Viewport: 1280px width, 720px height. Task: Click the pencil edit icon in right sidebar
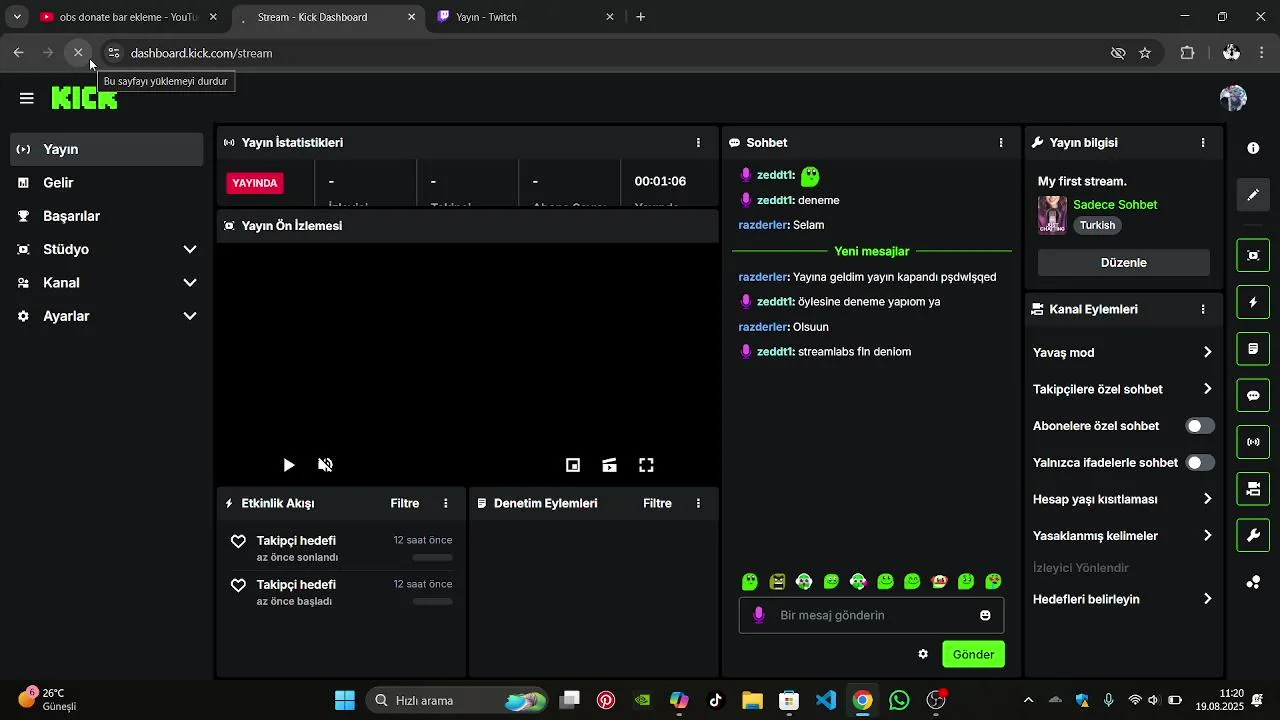(1253, 195)
